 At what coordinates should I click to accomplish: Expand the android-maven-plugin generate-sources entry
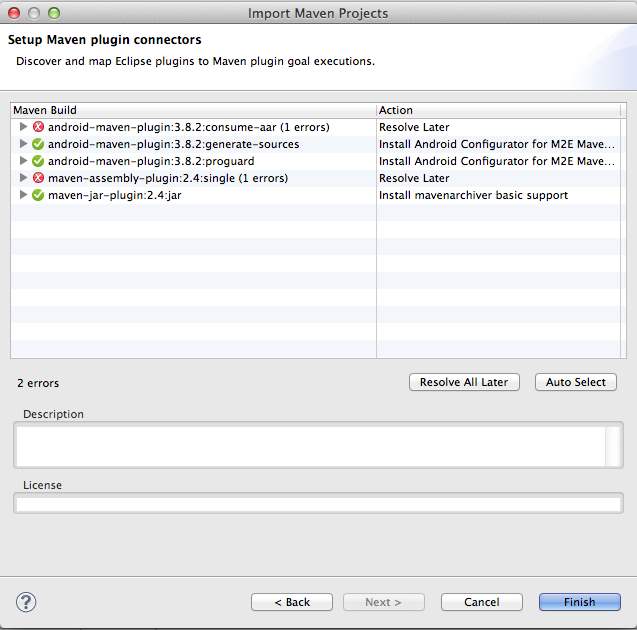[24, 144]
